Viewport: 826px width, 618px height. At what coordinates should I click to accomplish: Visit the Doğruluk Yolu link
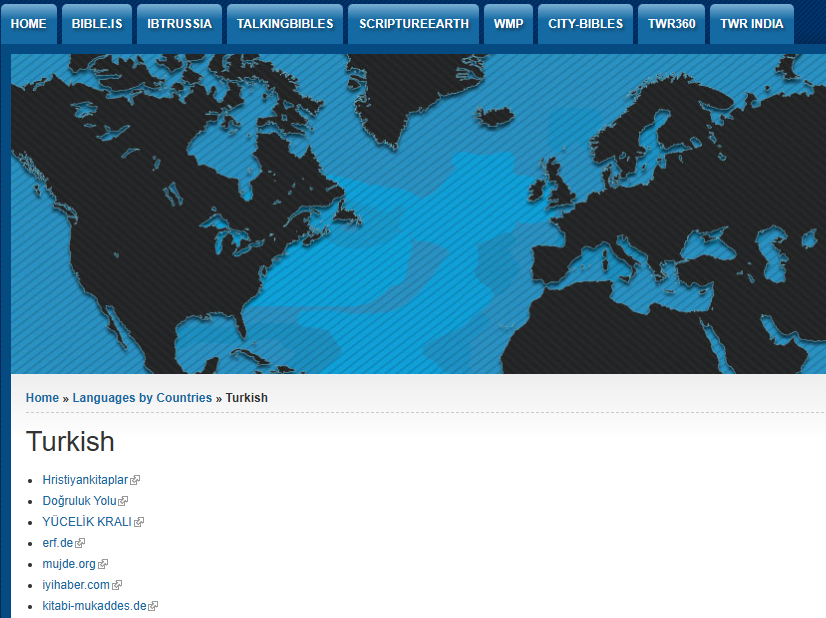click(x=80, y=501)
